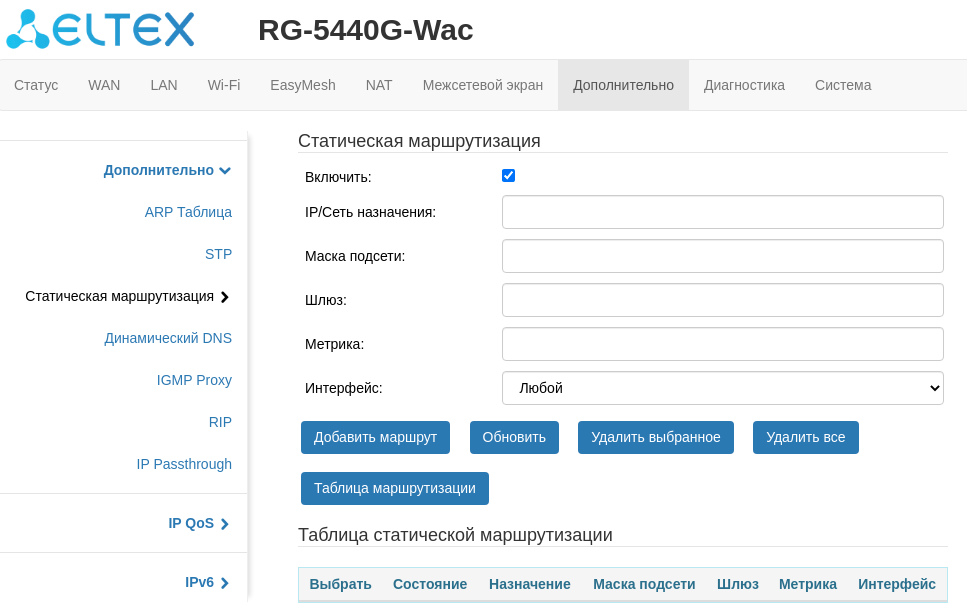The image size is (967, 613).
Task: Expand the IP QoS sidebar section
Action: 199,524
